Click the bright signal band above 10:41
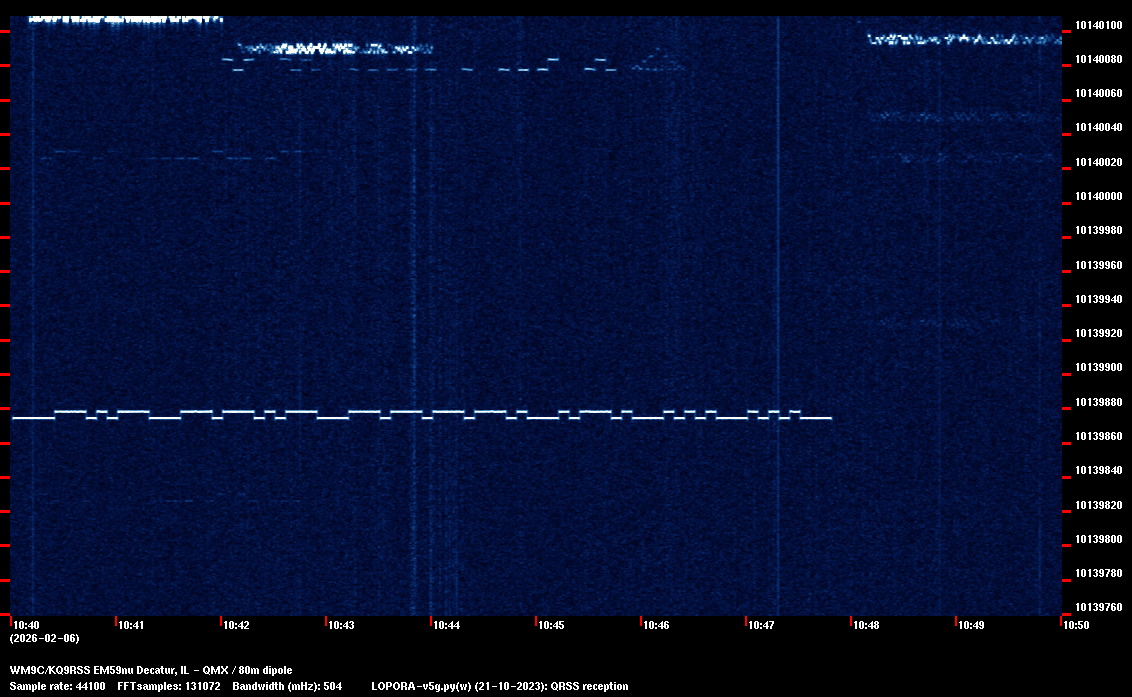 [x=126, y=20]
